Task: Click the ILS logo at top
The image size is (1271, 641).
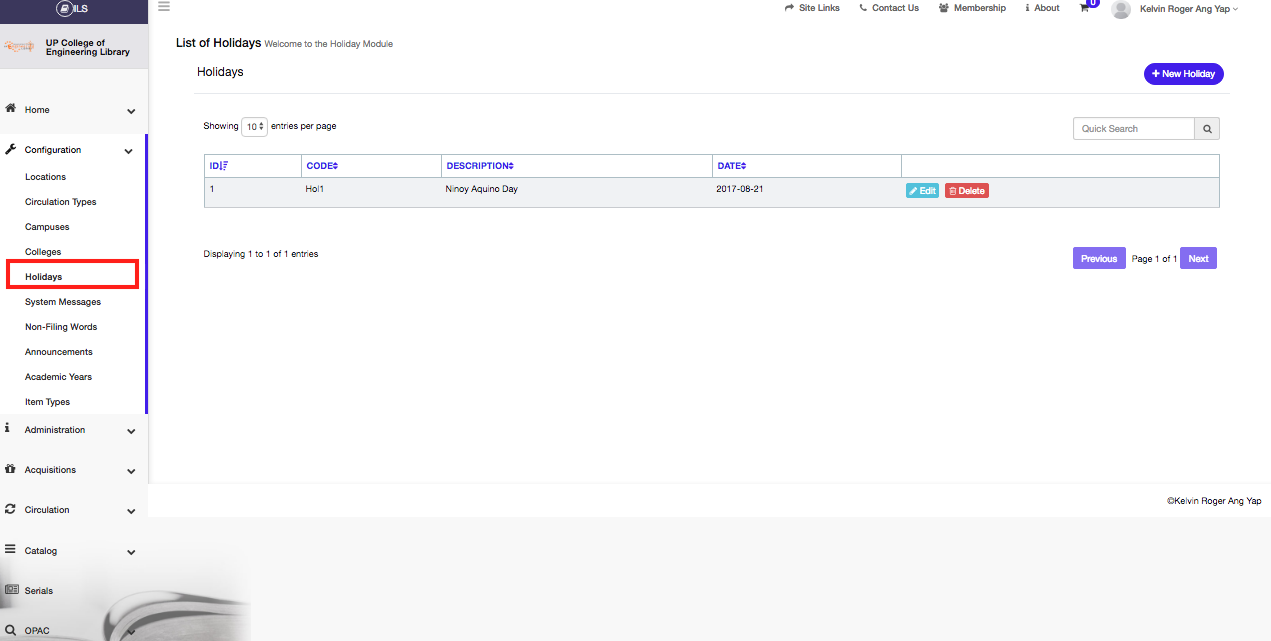Action: (73, 8)
